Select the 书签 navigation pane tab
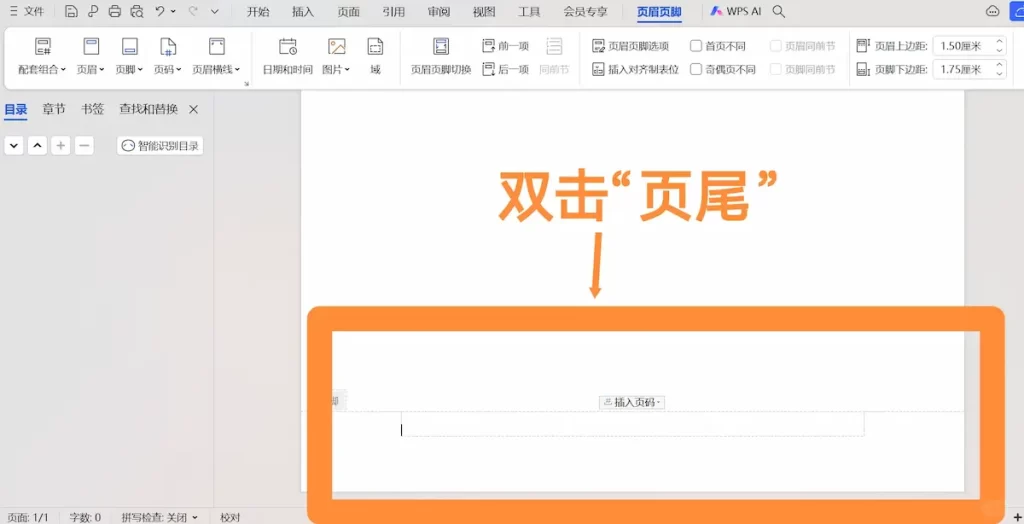1024x524 pixels. pyautogui.click(x=92, y=109)
